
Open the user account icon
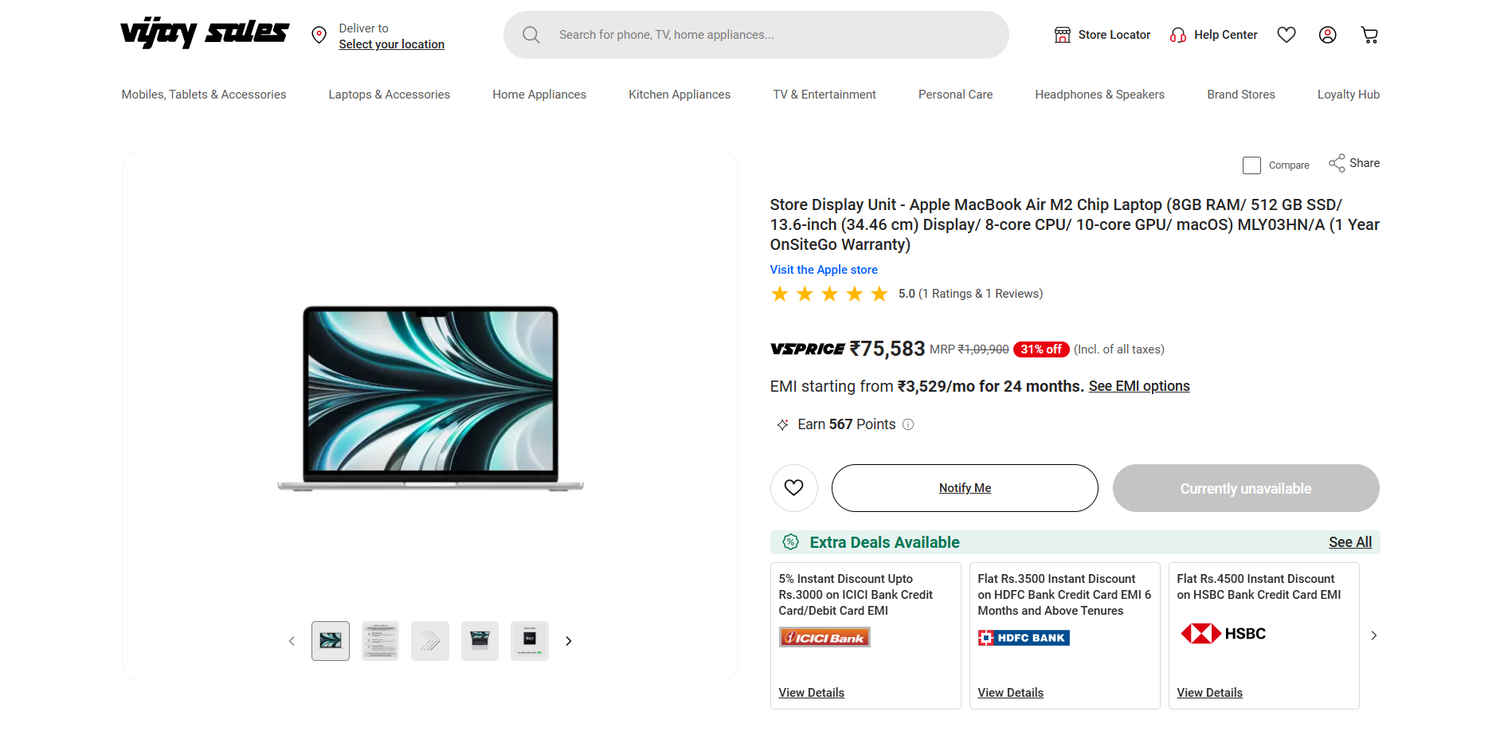pos(1327,35)
